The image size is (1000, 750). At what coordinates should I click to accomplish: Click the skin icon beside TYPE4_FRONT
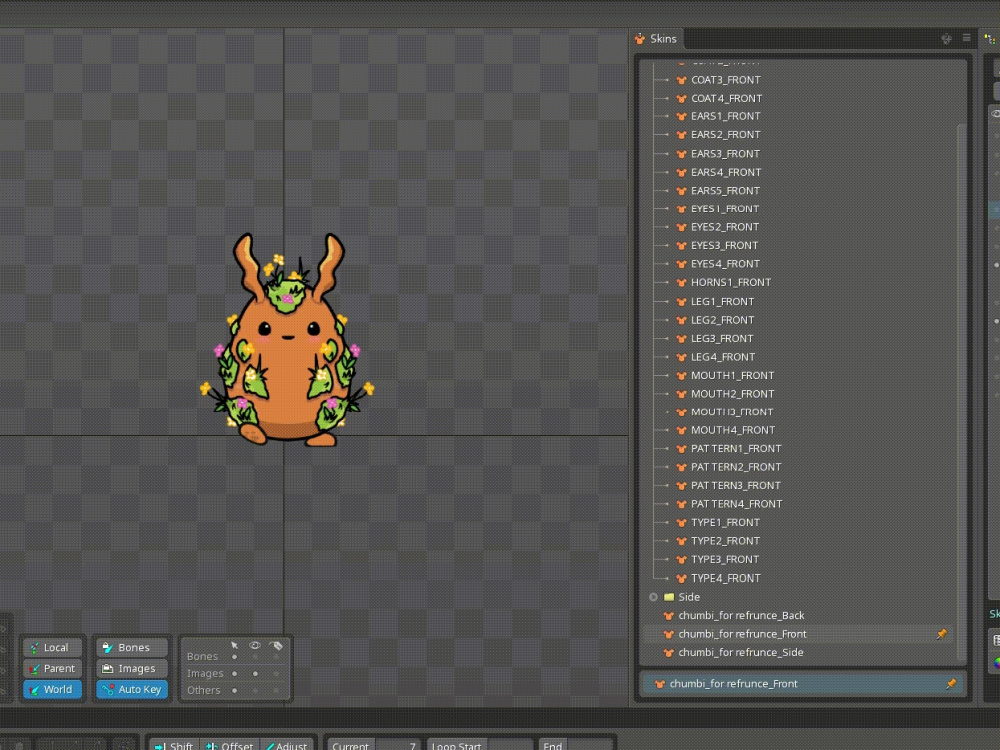point(681,578)
